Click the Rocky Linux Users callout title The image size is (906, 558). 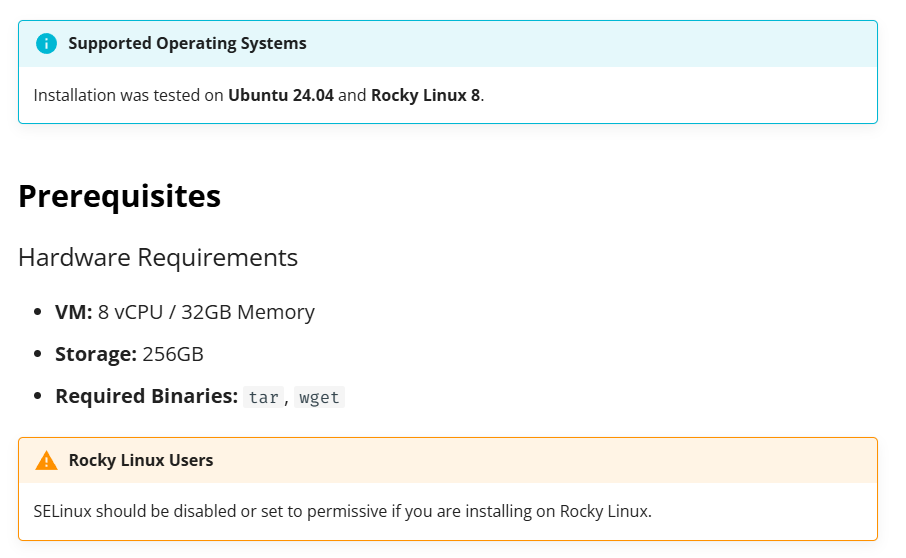pyautogui.click(x=140, y=461)
